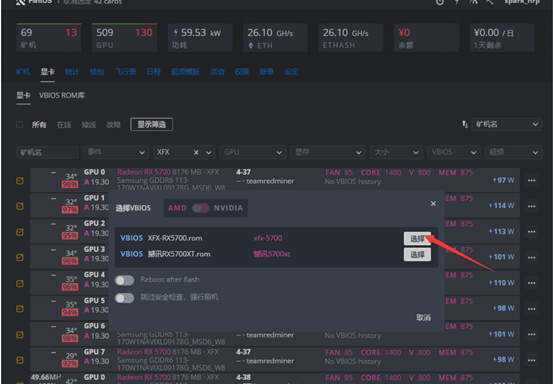Click the yellow status icon beside GPU 4

(20, 283)
